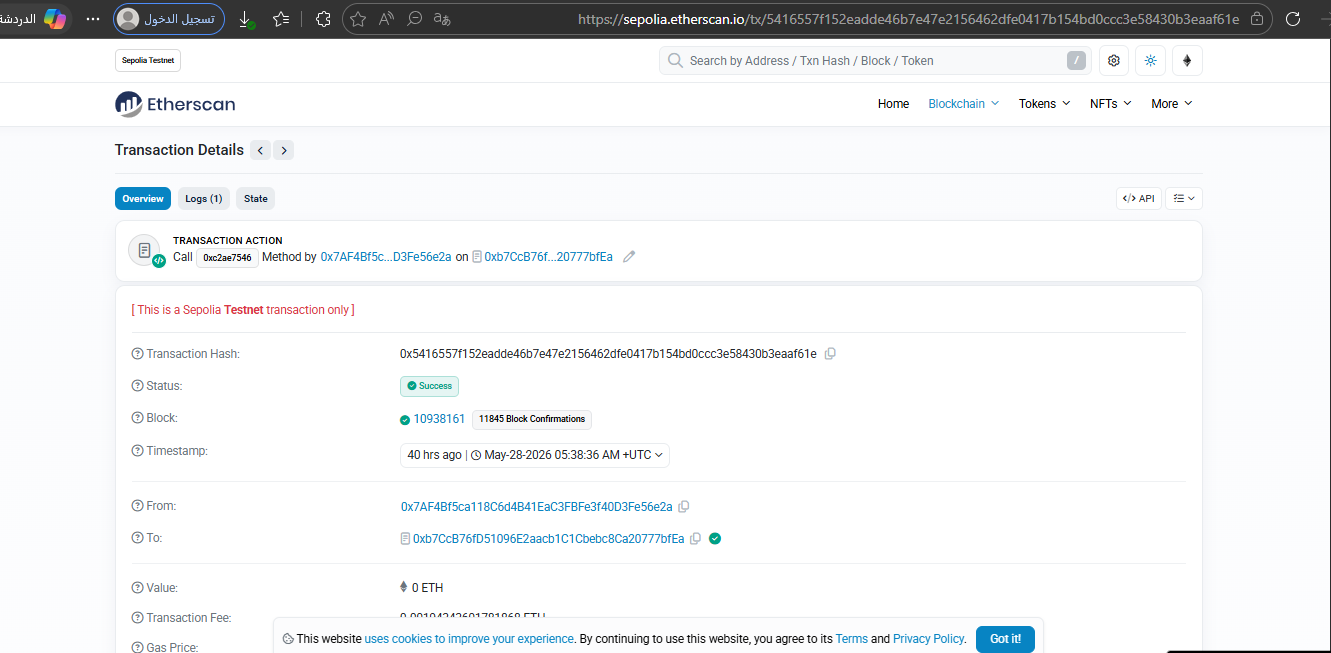This screenshot has height=653, width=1331.
Task: Click the Translate page icon
Action: tap(442, 19)
